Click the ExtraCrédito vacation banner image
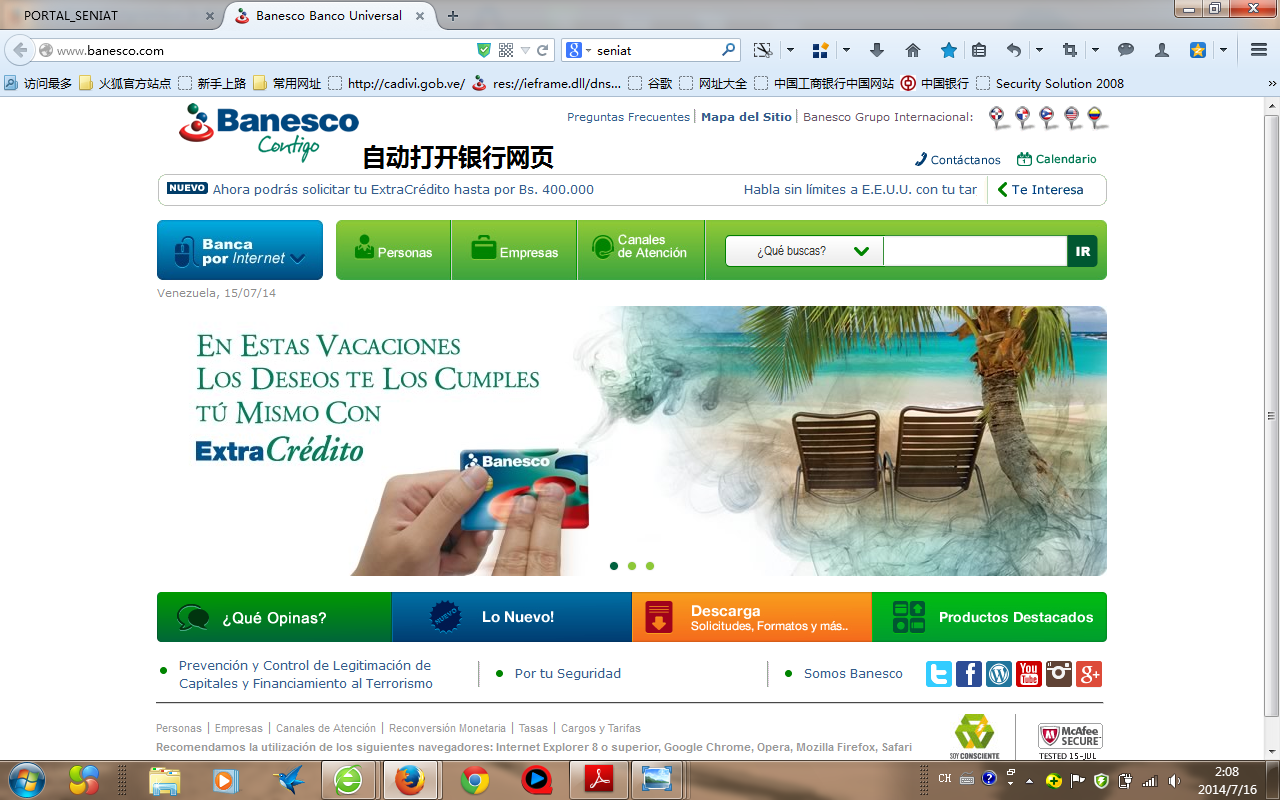Image resolution: width=1280 pixels, height=800 pixels. tap(632, 441)
